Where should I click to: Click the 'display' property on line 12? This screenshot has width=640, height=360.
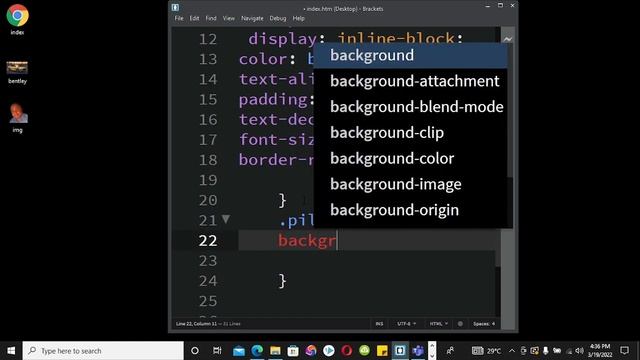(x=282, y=39)
